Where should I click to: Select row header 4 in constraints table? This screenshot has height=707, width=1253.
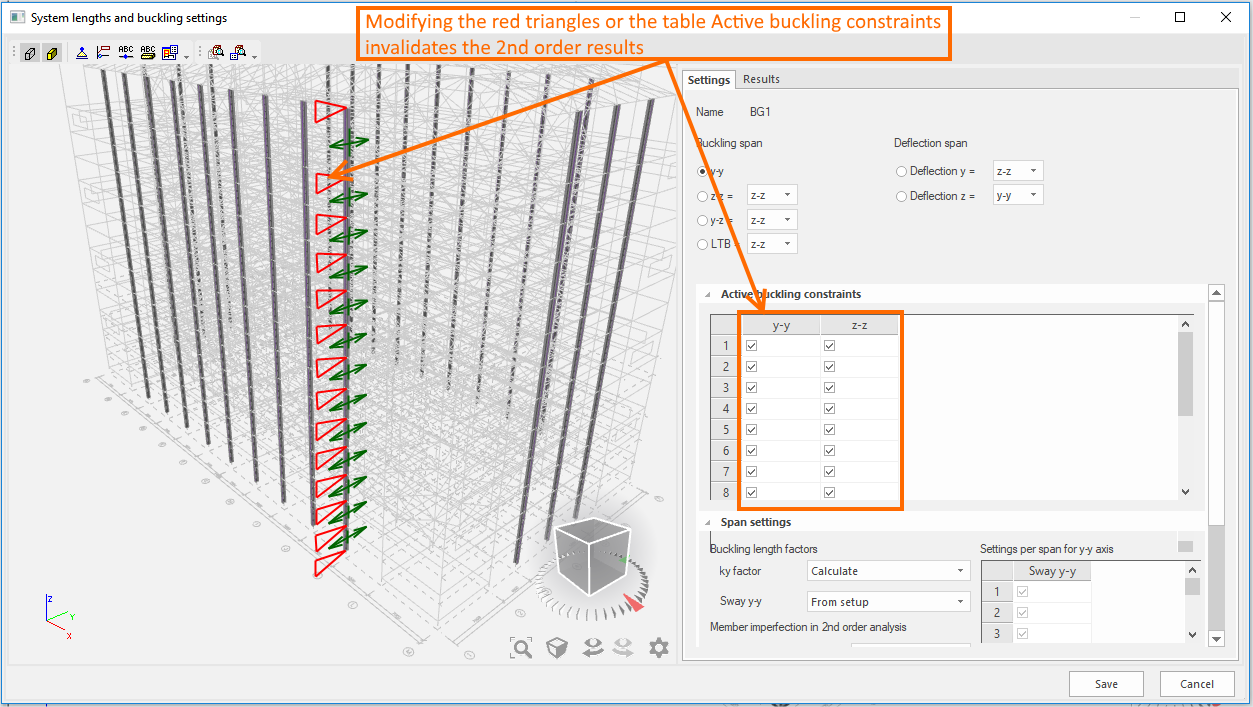pos(726,409)
